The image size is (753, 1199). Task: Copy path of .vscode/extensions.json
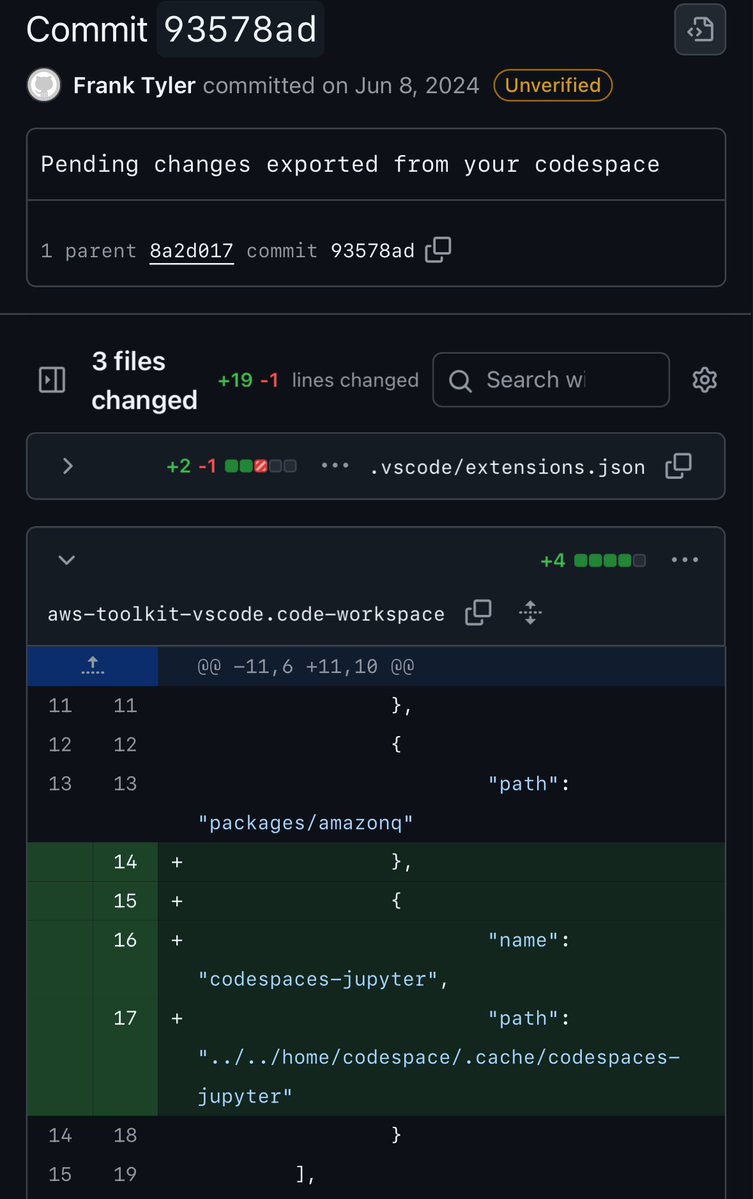(678, 466)
